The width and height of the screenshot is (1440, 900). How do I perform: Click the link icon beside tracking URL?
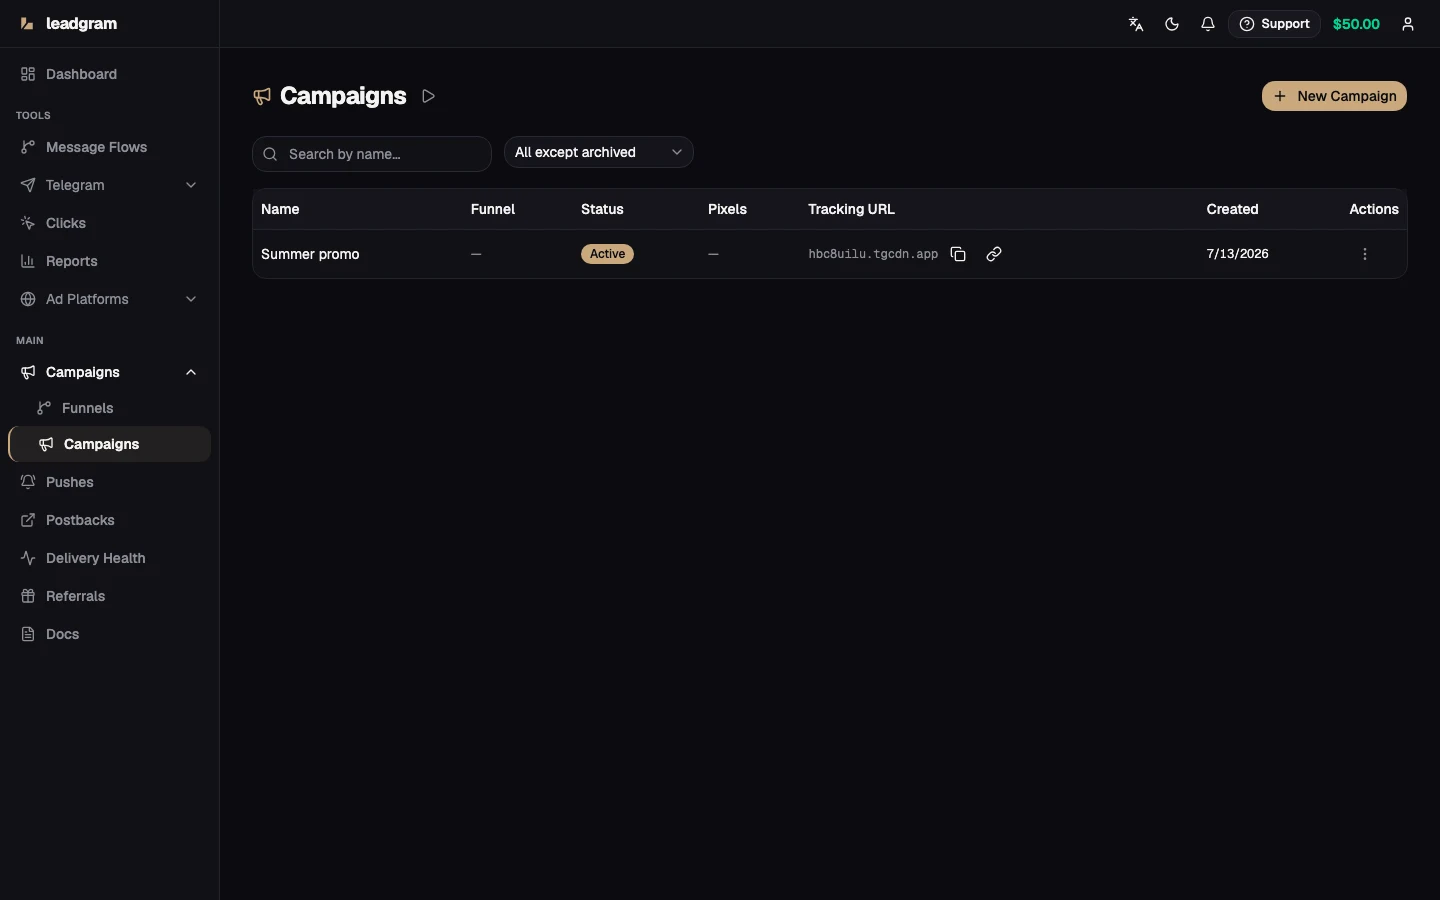[x=994, y=254]
